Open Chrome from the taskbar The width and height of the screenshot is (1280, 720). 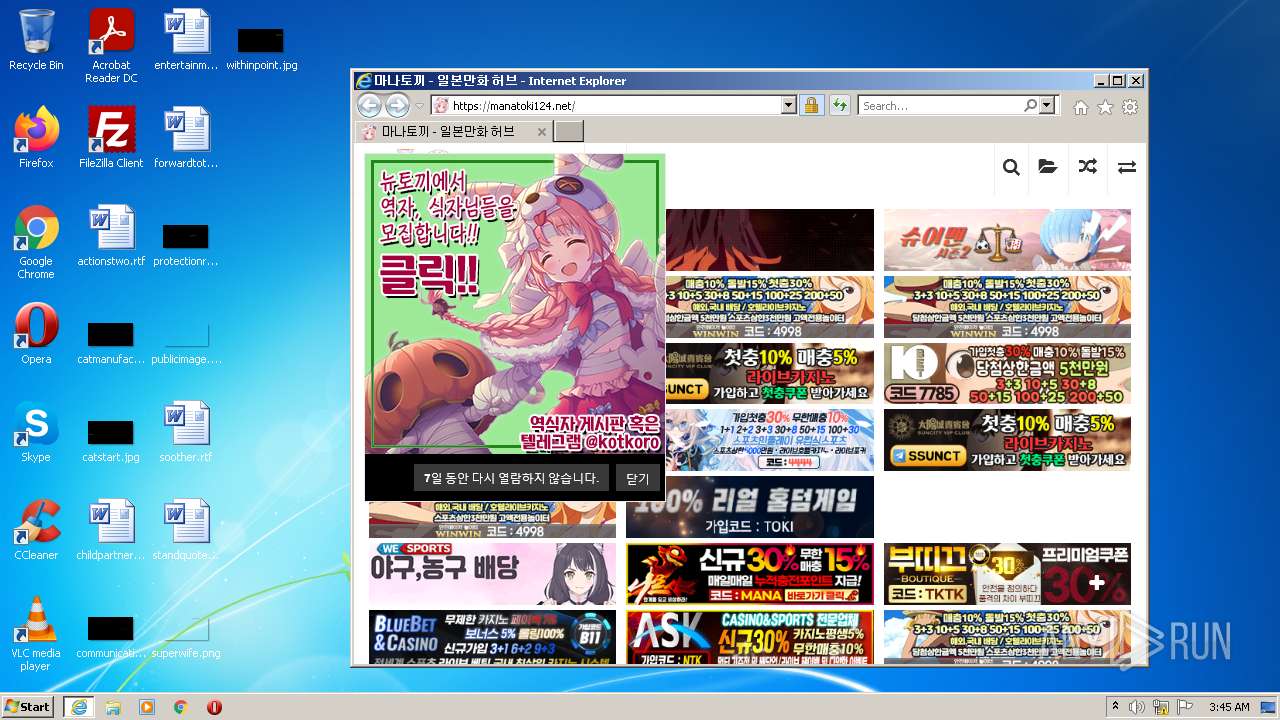(x=181, y=707)
